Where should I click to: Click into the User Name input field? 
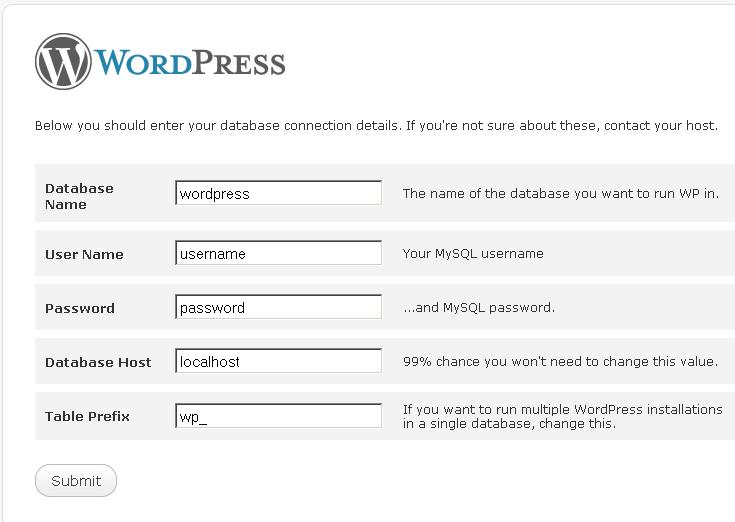[x=278, y=253]
